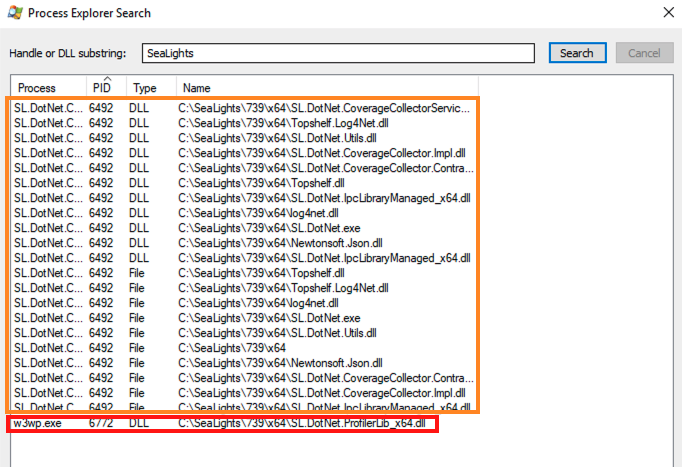The height and width of the screenshot is (467, 682).
Task: Select the File row for CoverageCollector.Impl.dll
Action: click(244, 393)
